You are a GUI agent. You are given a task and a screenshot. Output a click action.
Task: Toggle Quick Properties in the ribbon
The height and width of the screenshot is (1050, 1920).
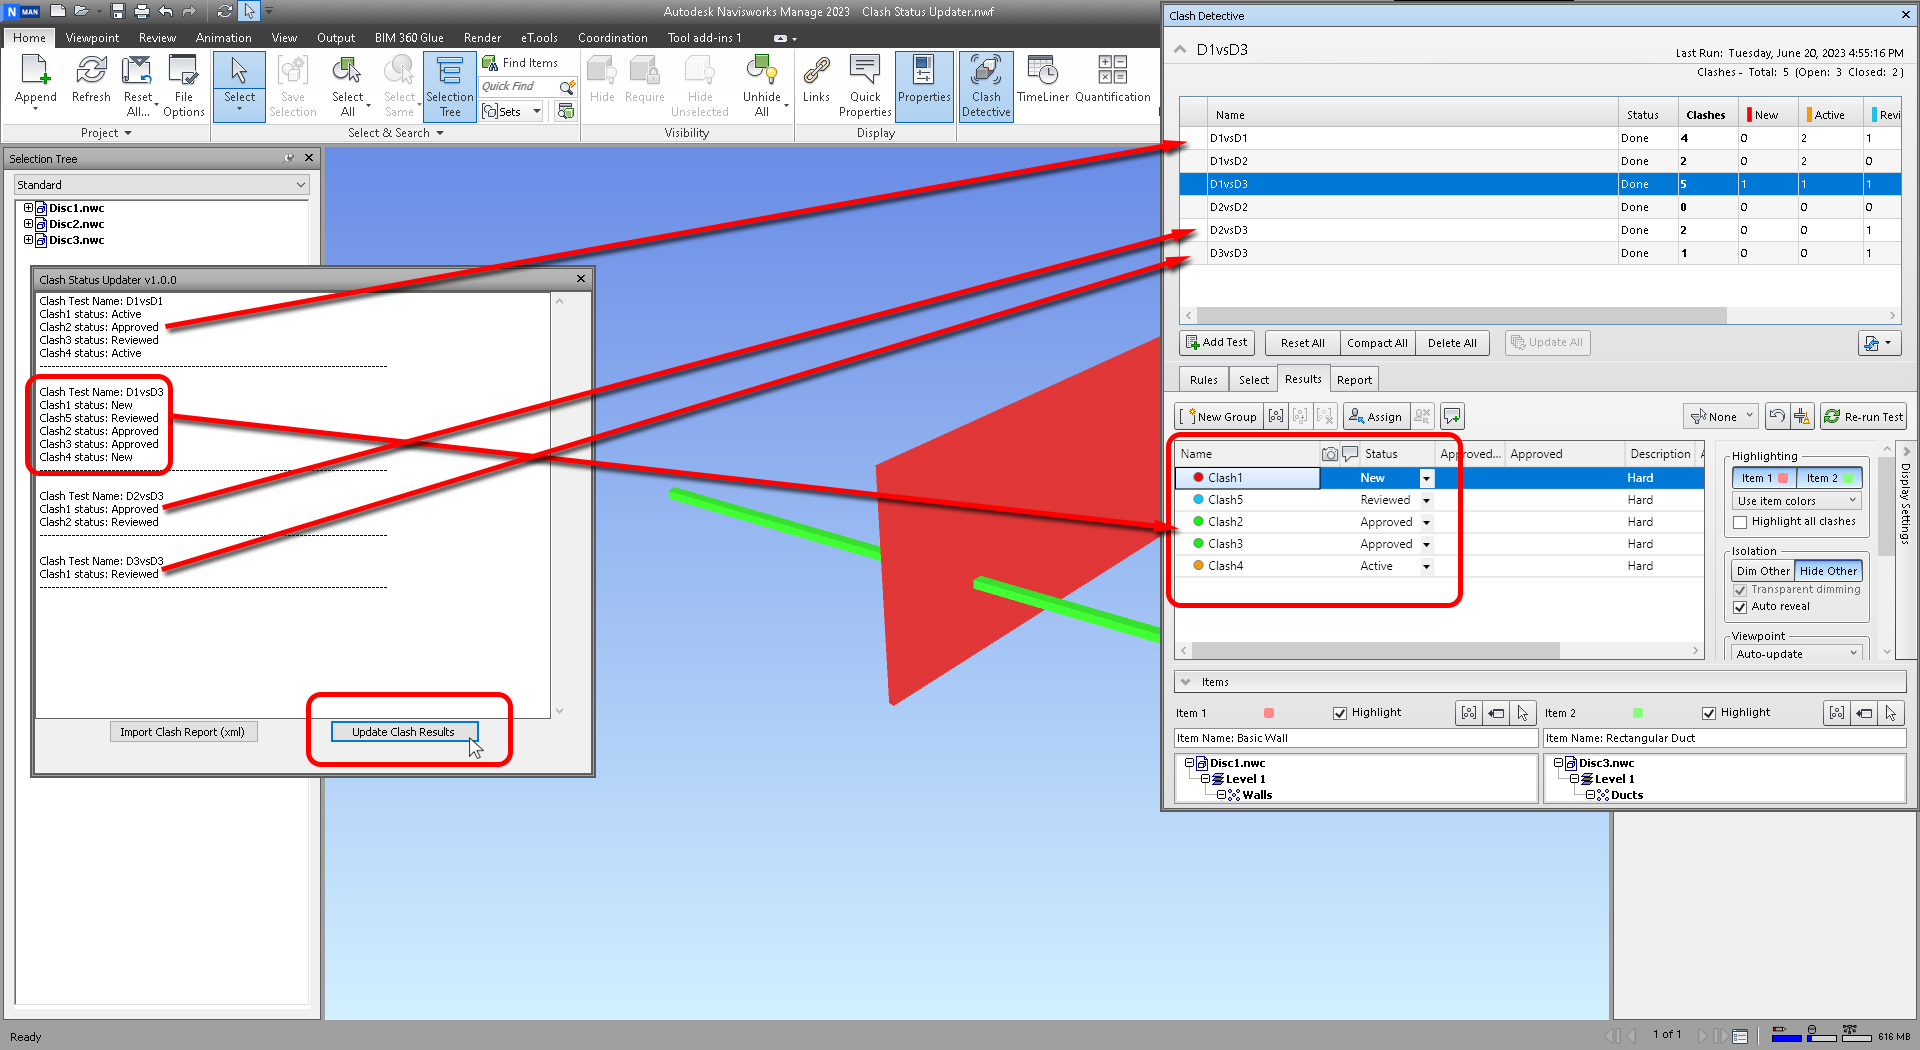(x=865, y=86)
